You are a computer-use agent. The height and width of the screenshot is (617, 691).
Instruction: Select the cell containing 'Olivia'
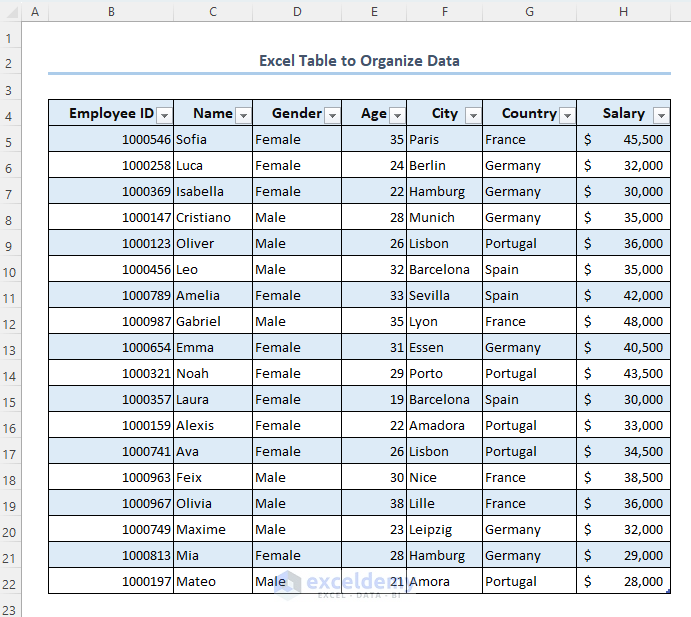(x=213, y=503)
